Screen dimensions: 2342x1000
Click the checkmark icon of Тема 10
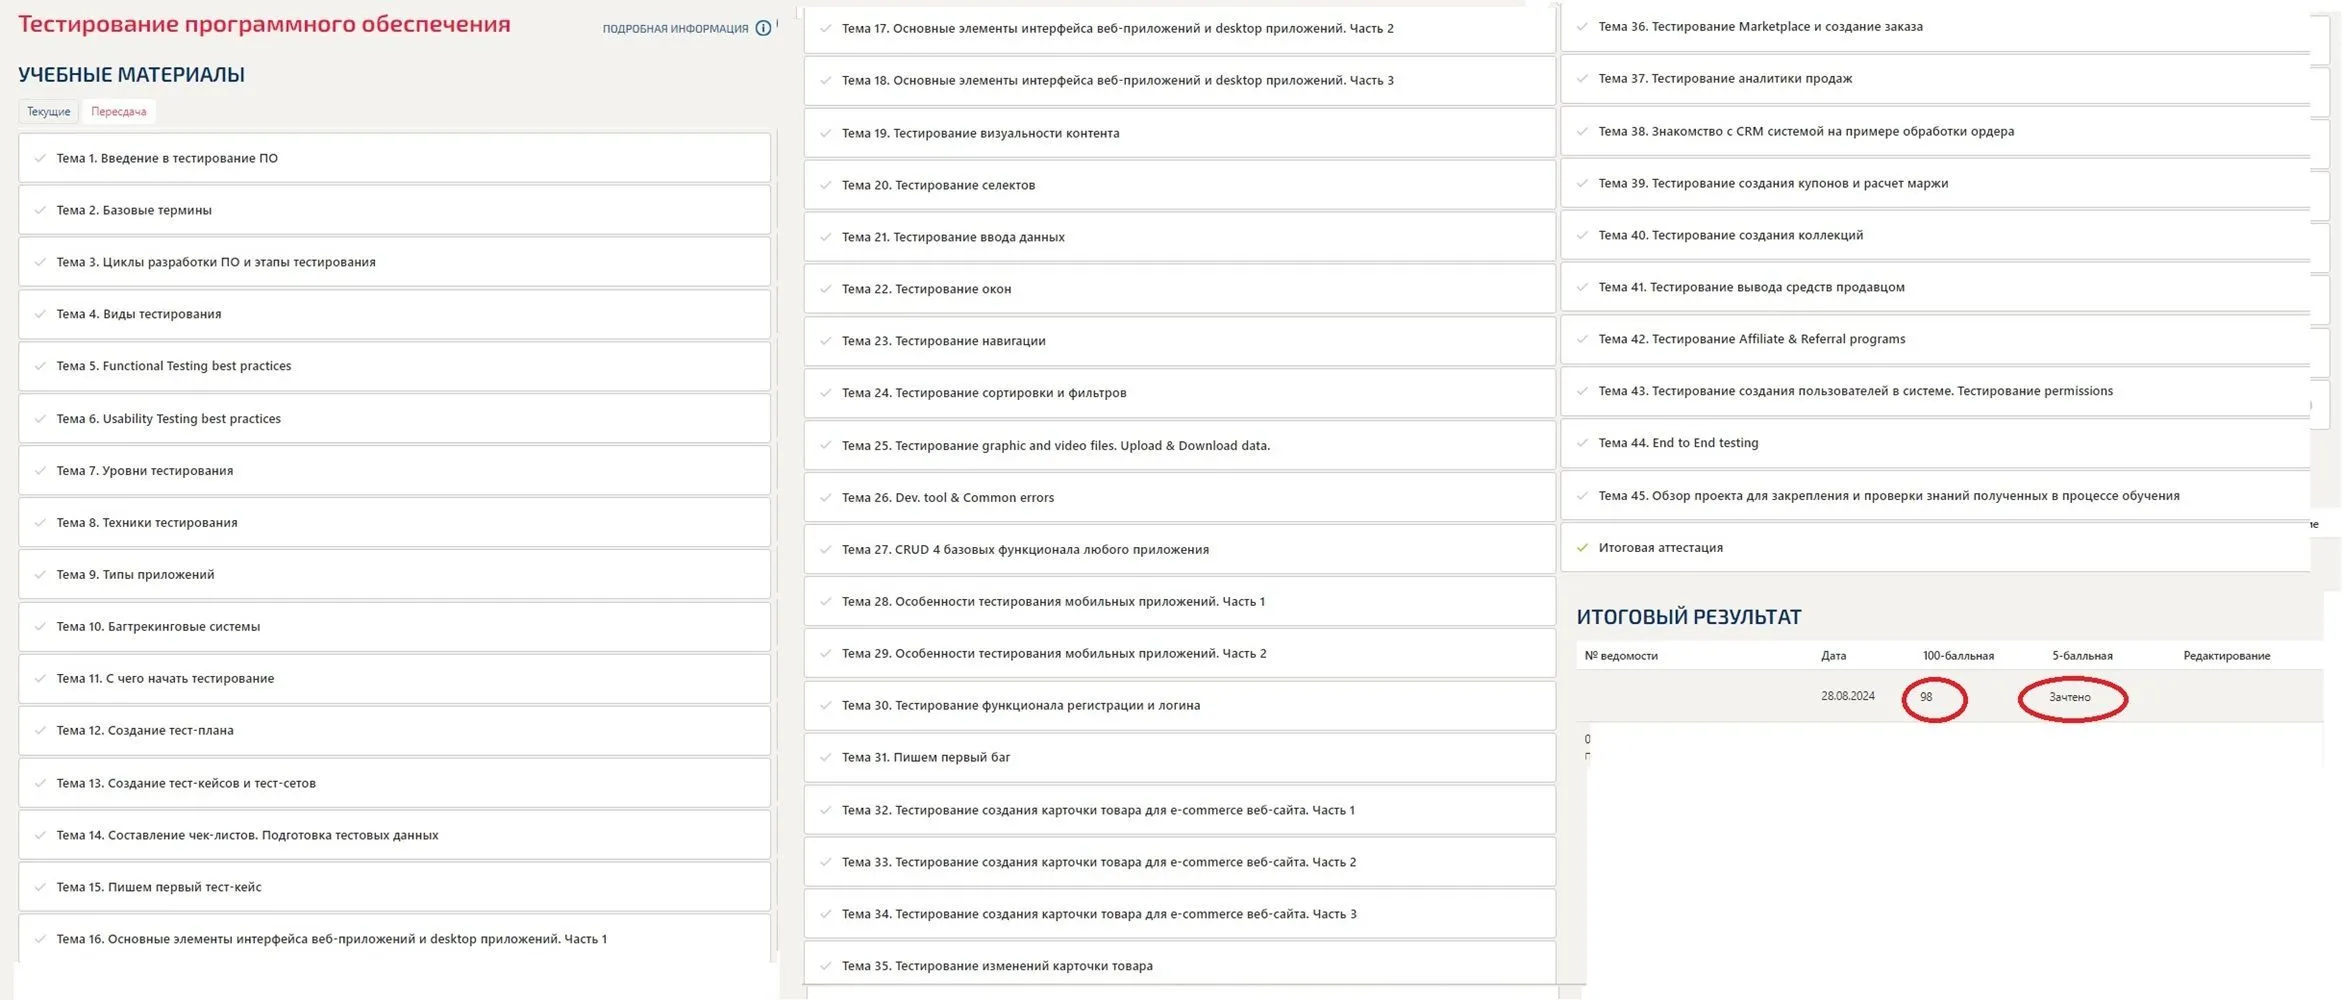point(40,626)
